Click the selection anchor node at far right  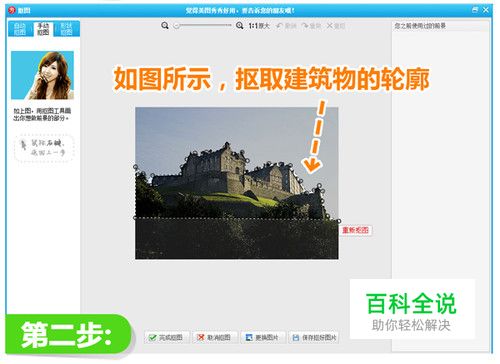[339, 221]
